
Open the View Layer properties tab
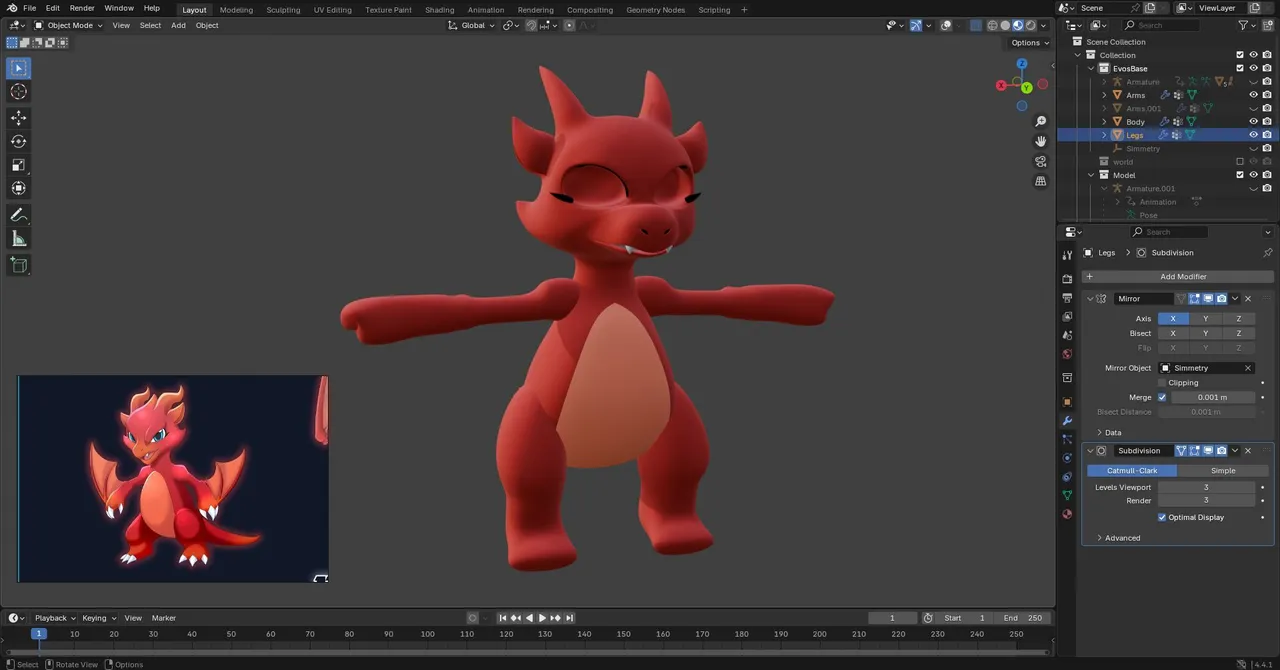point(1067,316)
